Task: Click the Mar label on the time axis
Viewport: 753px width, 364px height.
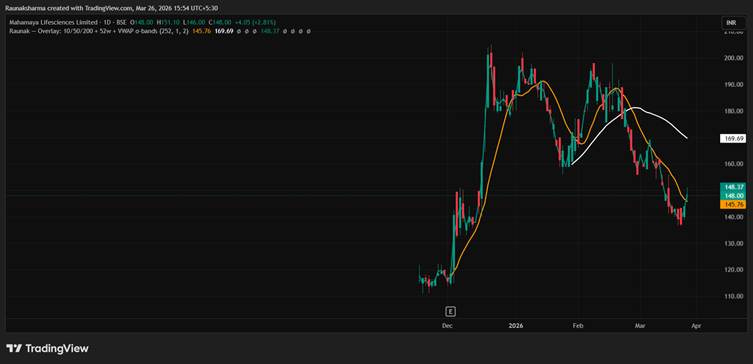Action: click(x=639, y=326)
